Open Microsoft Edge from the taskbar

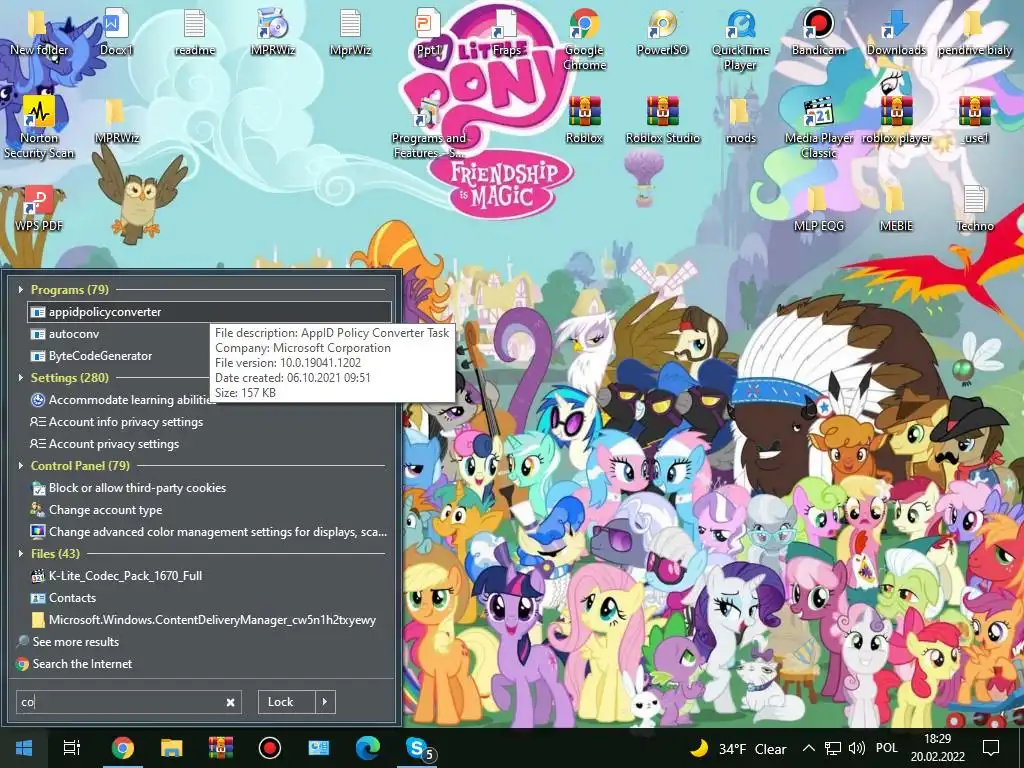(x=368, y=748)
